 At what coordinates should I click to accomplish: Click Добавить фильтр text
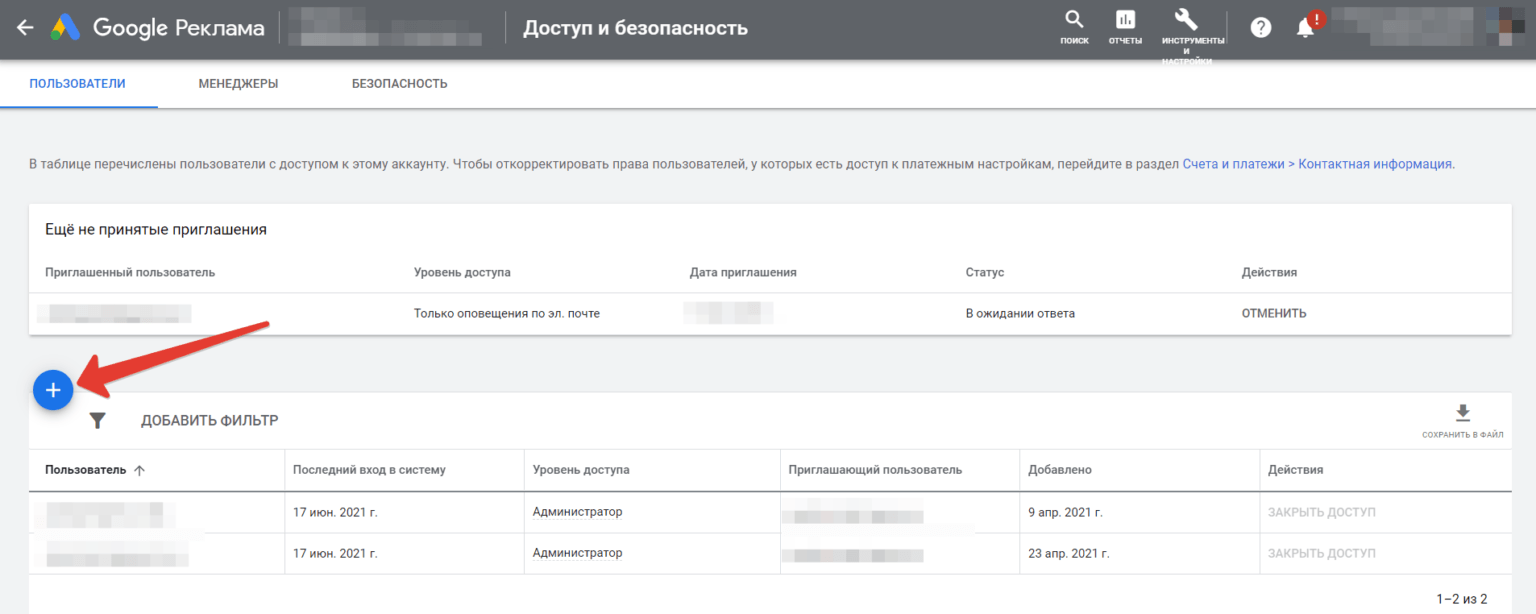pyautogui.click(x=209, y=421)
